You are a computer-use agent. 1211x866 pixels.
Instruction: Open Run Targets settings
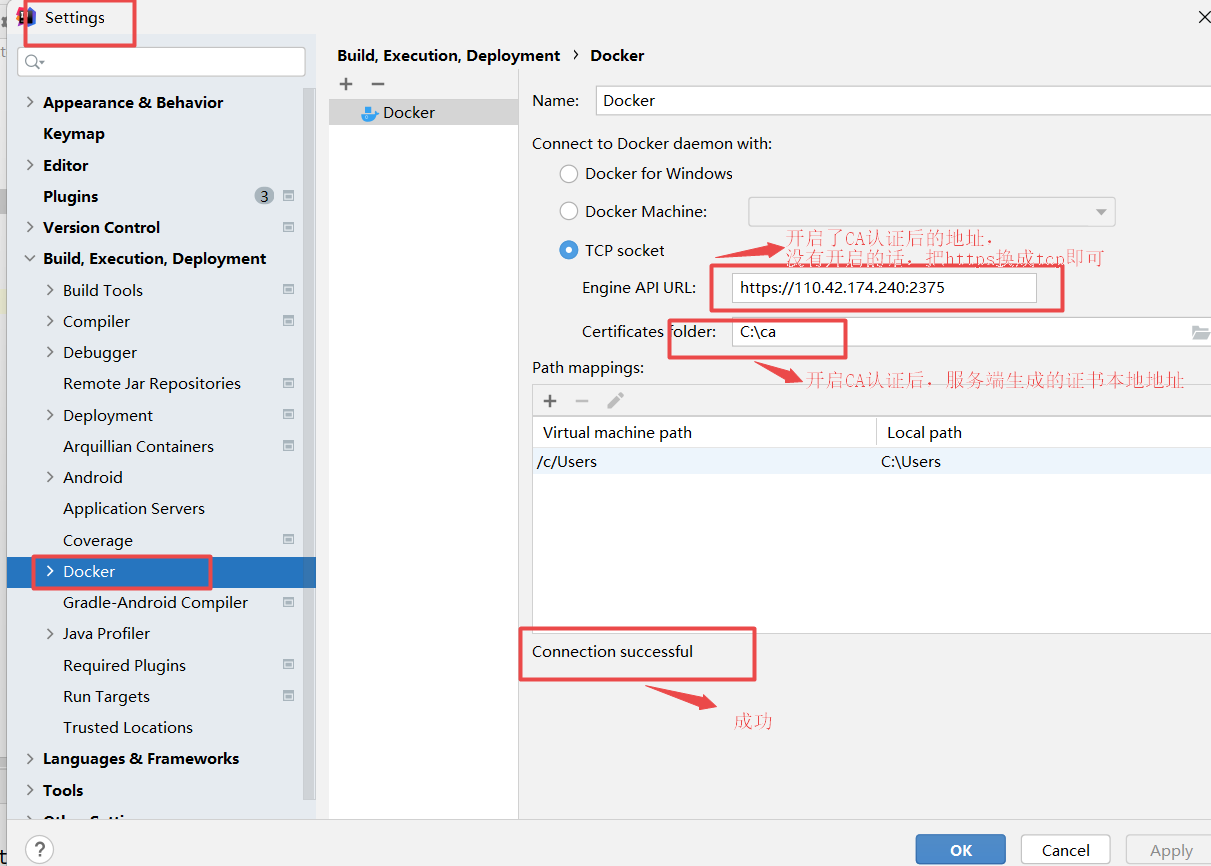pyautogui.click(x=106, y=696)
